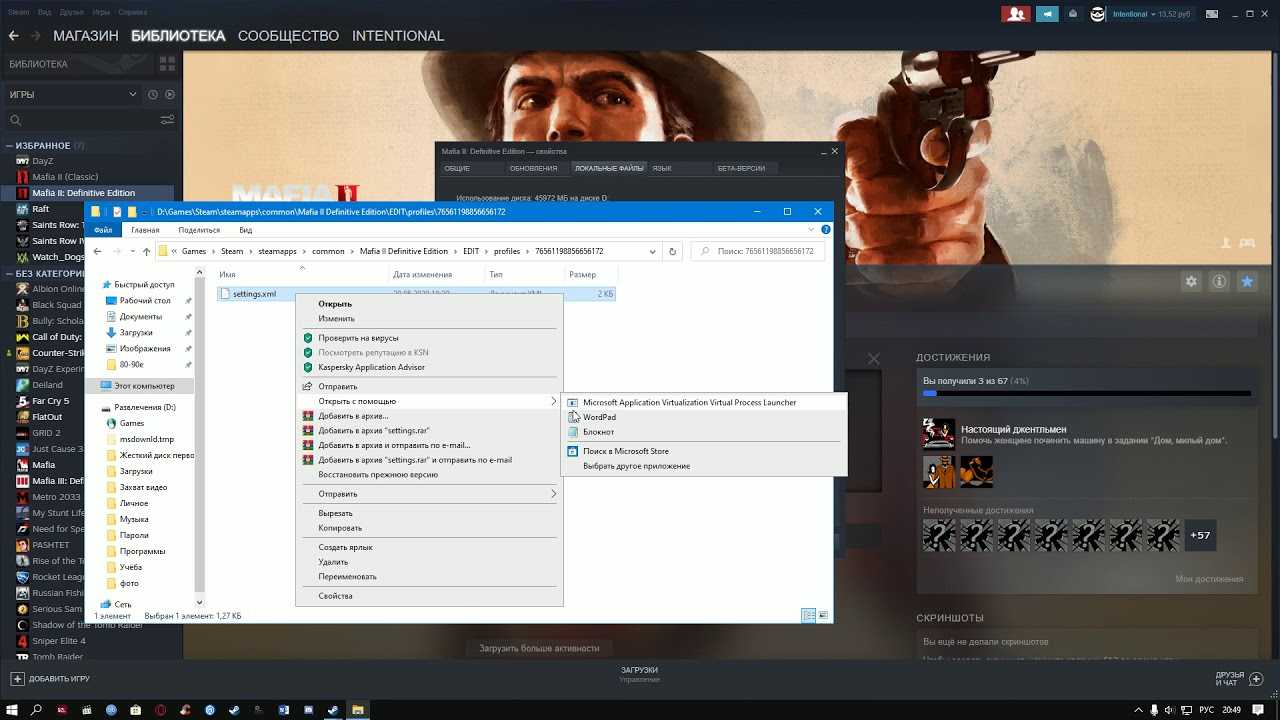Choose "Переименовать" from context menu
Image resolution: width=1280 pixels, height=720 pixels.
429,576
